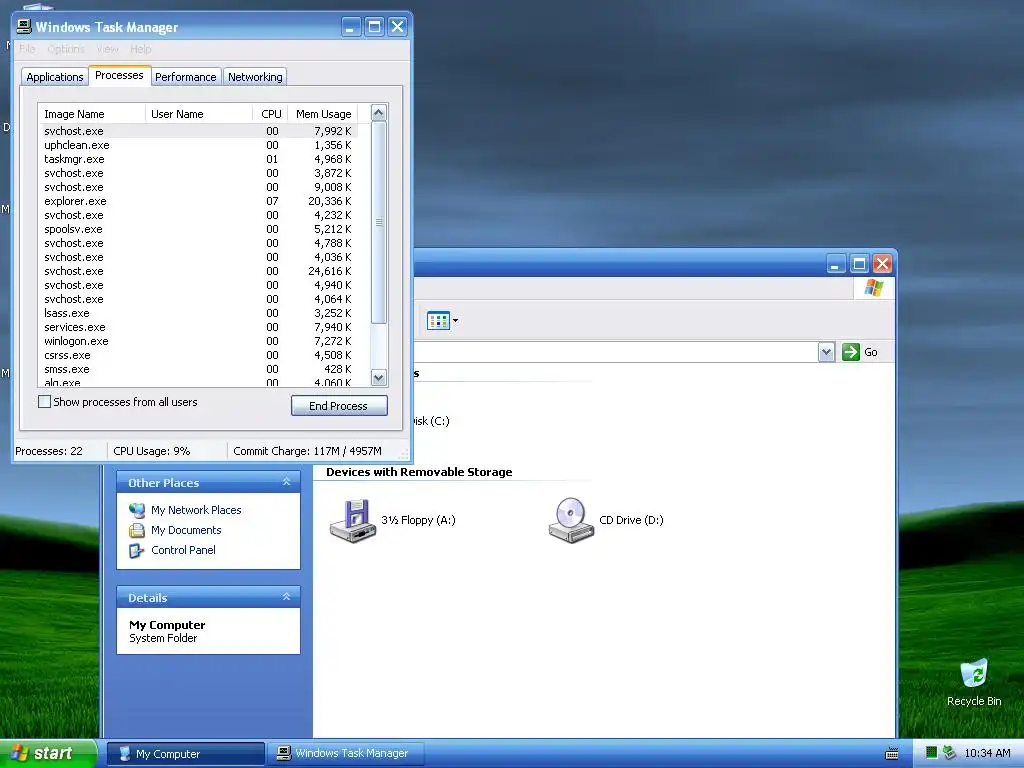Image resolution: width=1024 pixels, height=768 pixels.
Task: Switch to My Computer taskbar button
Action: click(x=185, y=754)
